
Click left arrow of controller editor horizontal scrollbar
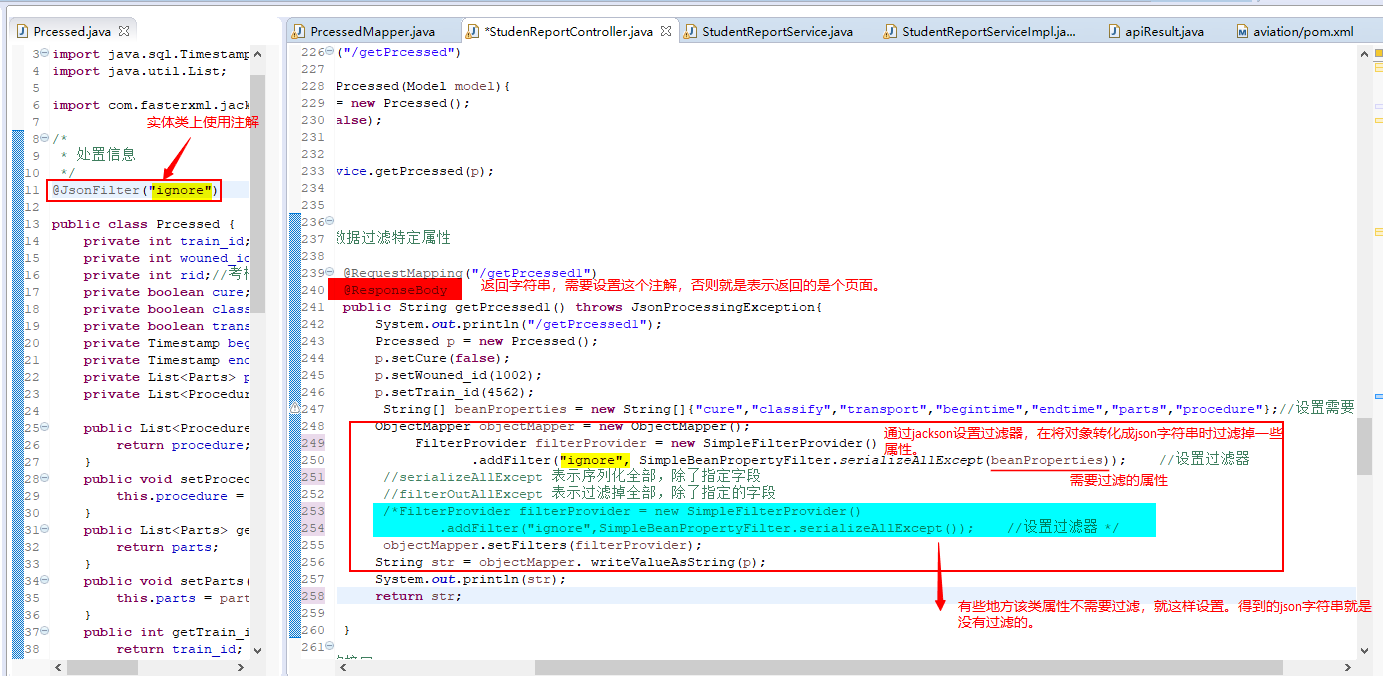click(x=343, y=667)
